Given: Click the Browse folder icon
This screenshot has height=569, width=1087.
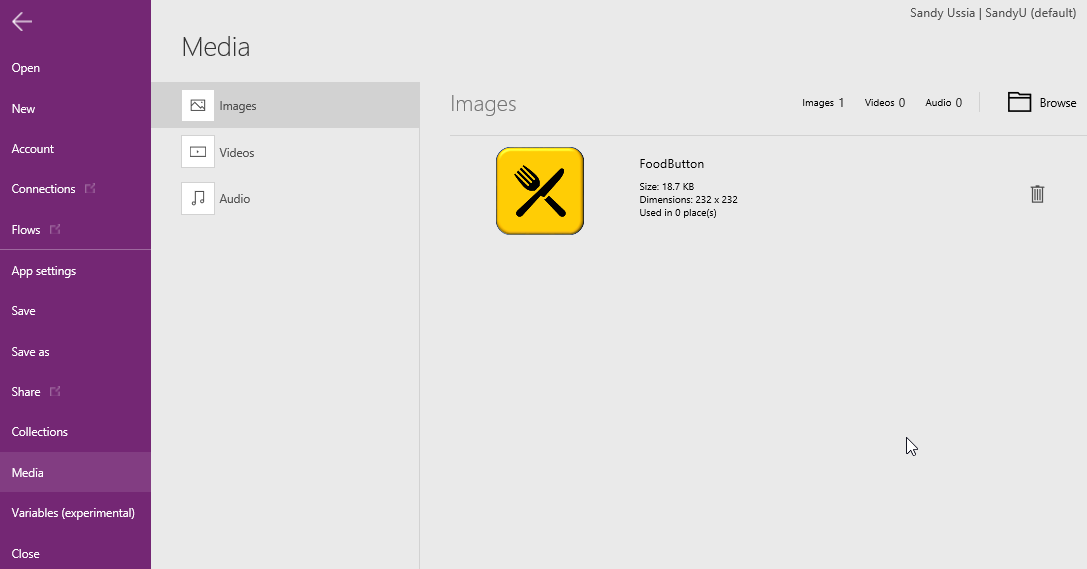Looking at the screenshot, I should click(1019, 102).
